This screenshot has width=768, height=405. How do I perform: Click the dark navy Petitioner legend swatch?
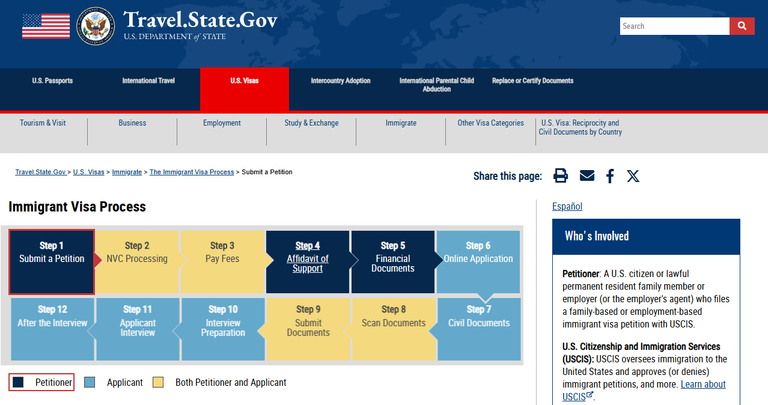[x=18, y=382]
